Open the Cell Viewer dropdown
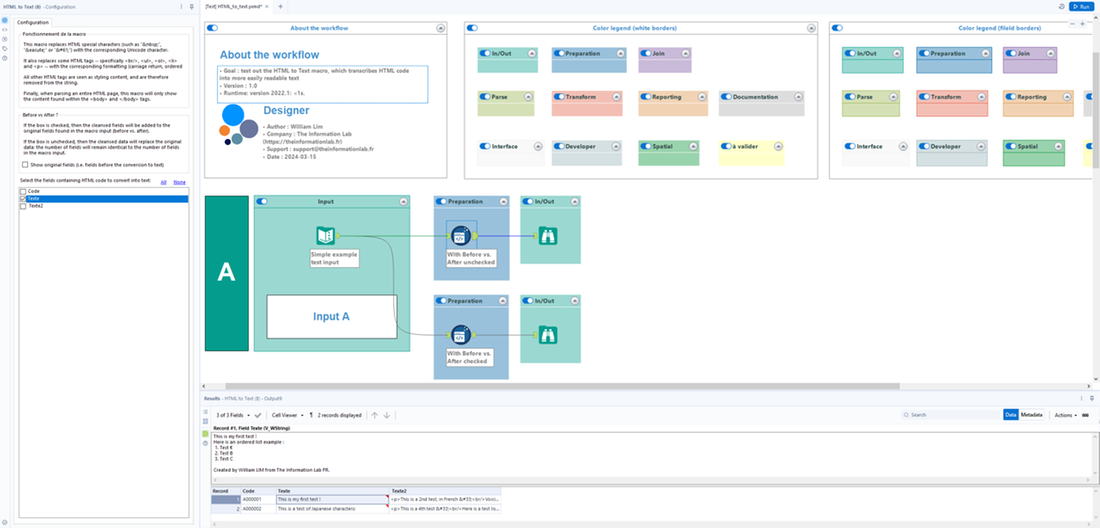 (287, 415)
